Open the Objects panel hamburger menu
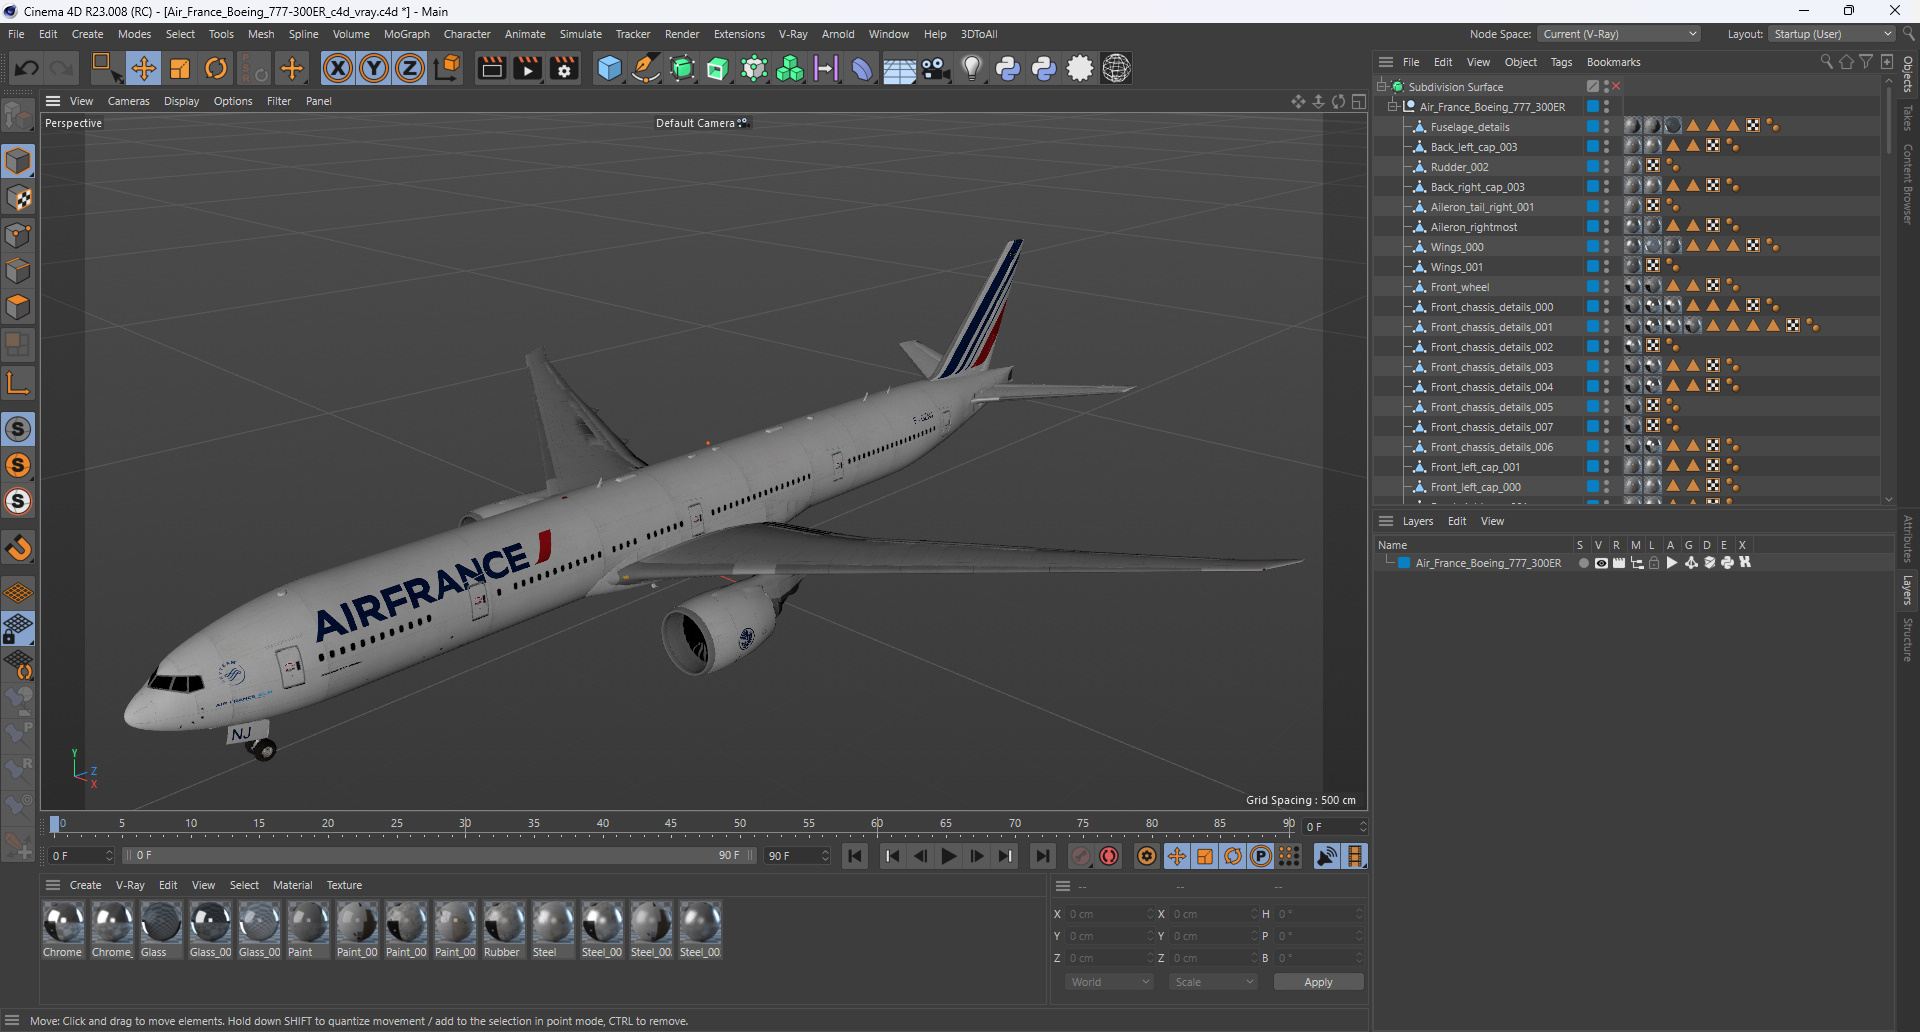Screen dimensions: 1920x1032 click(1385, 62)
